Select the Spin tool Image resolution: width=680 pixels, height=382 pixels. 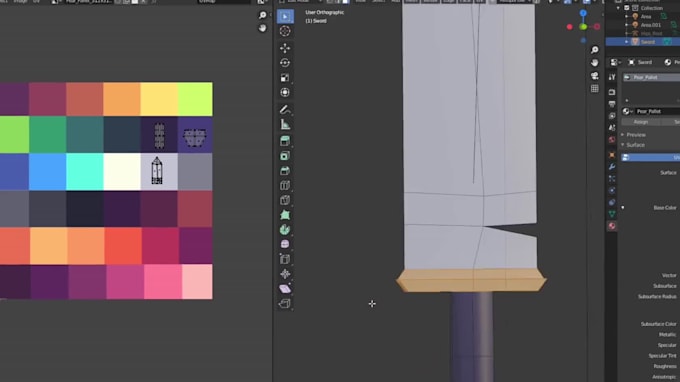pos(285,230)
